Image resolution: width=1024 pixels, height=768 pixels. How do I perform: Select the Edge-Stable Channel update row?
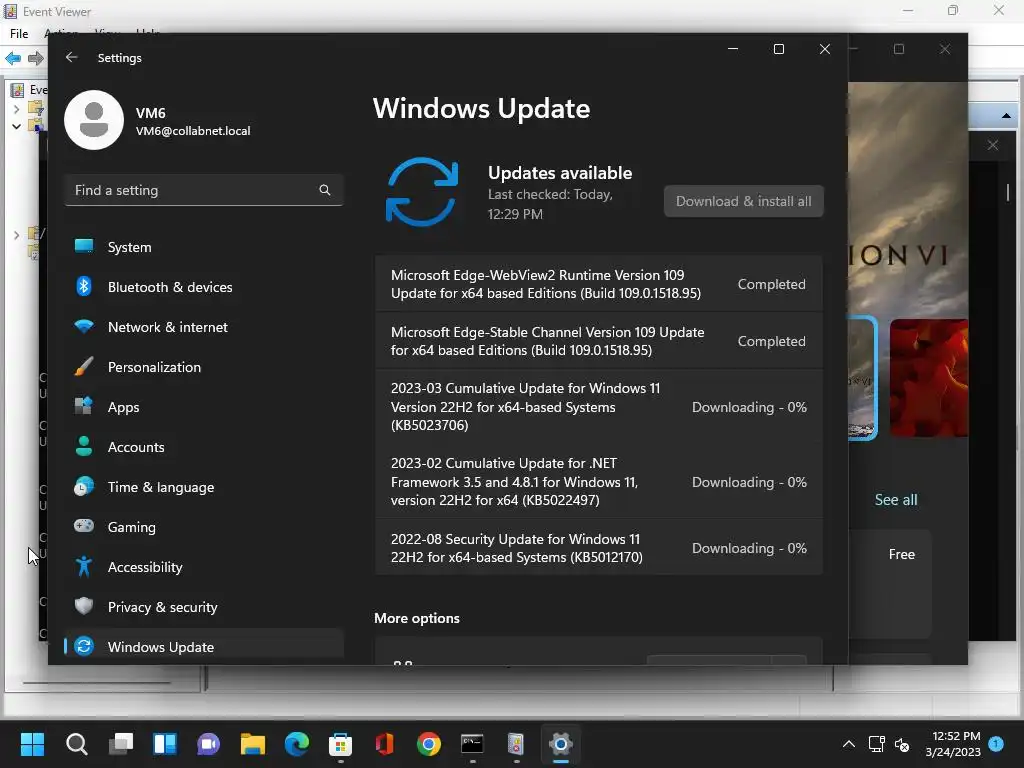(598, 341)
